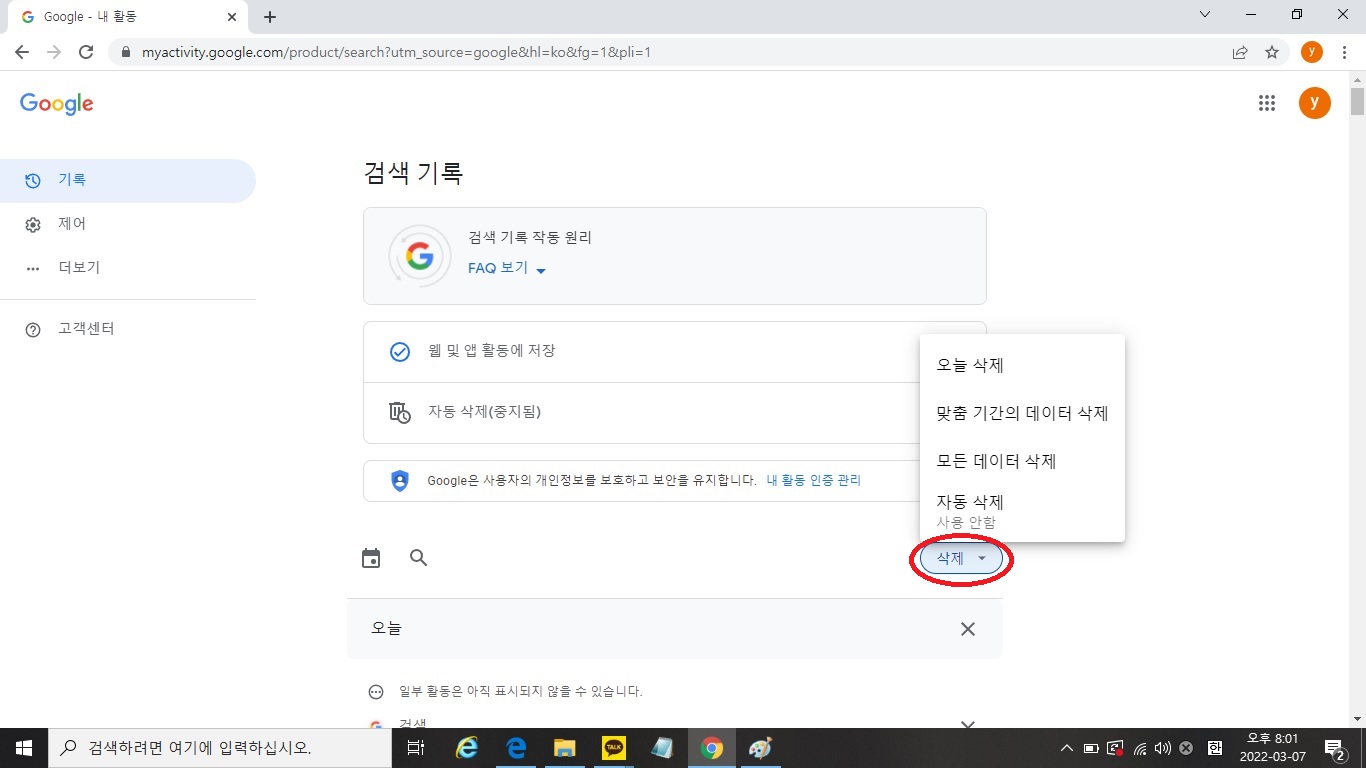Open the volume control in the tray
The height and width of the screenshot is (768, 1366).
1162,748
